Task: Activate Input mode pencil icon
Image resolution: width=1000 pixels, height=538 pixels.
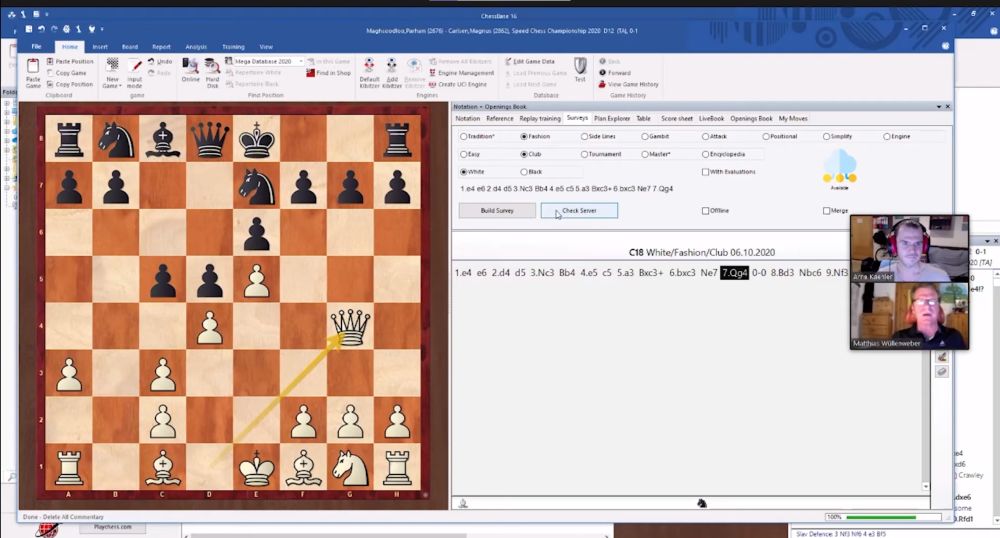Action: [134, 66]
